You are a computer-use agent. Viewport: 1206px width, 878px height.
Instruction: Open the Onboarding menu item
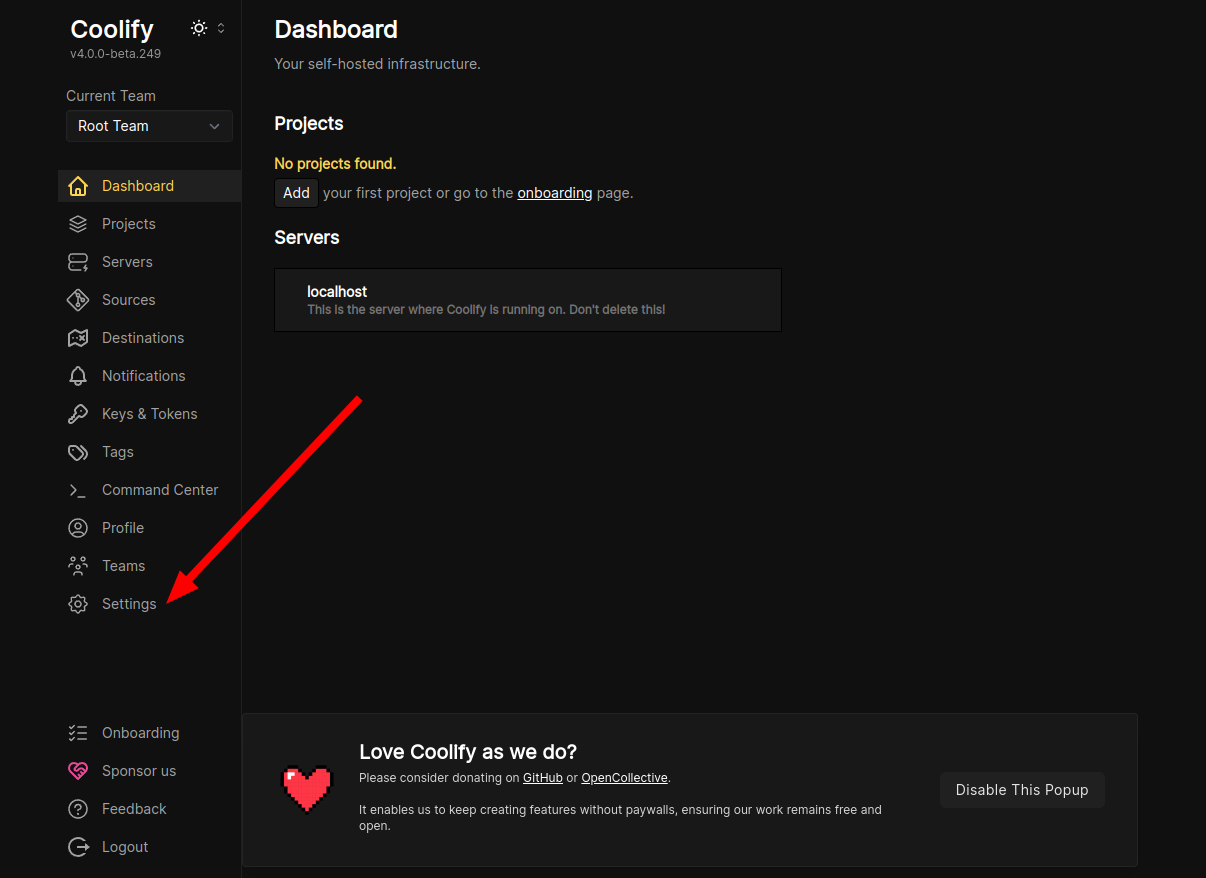(x=149, y=733)
